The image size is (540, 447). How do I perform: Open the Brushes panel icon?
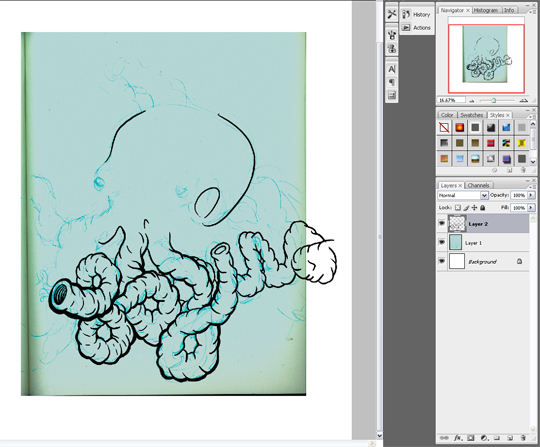click(392, 35)
